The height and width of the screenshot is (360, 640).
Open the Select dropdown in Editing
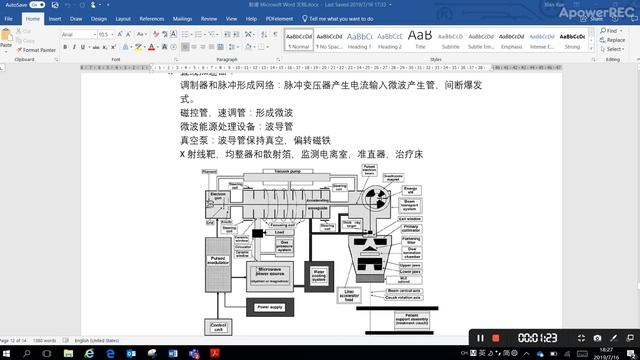(x=612, y=49)
